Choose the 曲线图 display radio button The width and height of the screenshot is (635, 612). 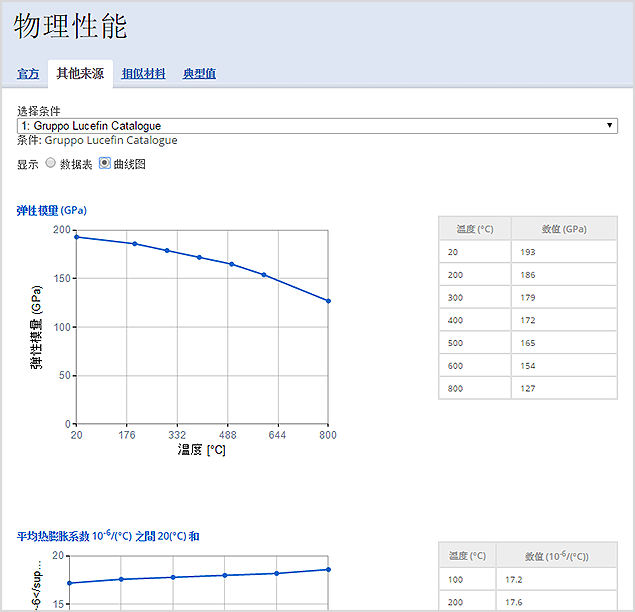(105, 164)
